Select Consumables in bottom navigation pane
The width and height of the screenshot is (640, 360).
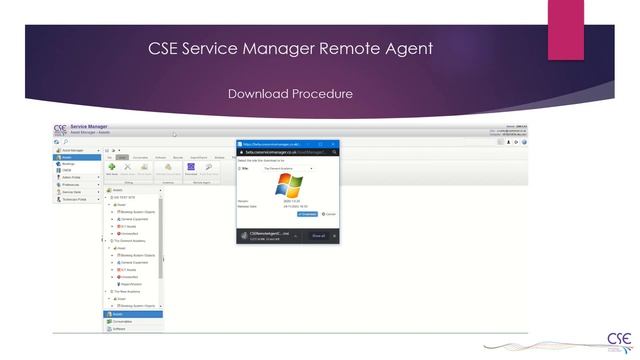pos(133,322)
